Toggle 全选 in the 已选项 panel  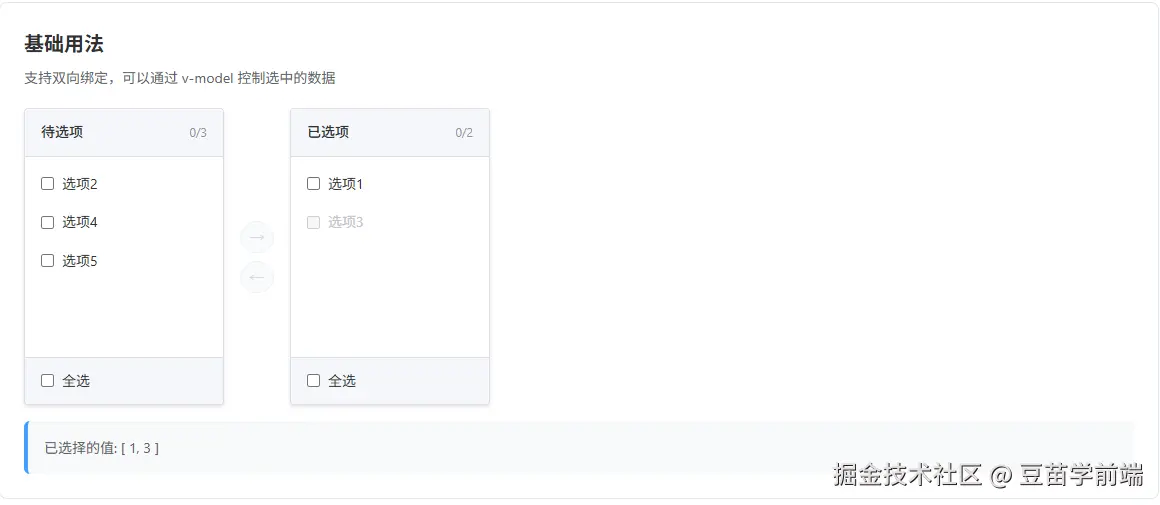point(314,380)
